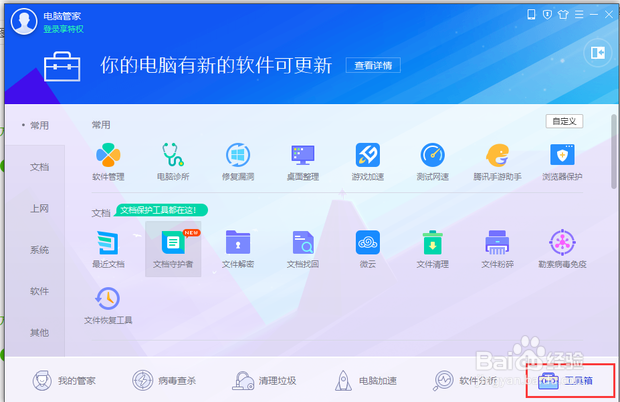
Task: Select 文档 sidebar category
Action: [40, 167]
